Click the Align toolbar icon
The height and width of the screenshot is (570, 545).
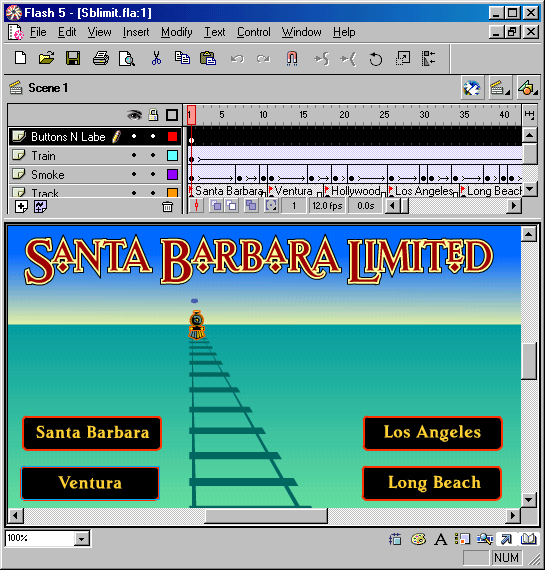coord(428,58)
